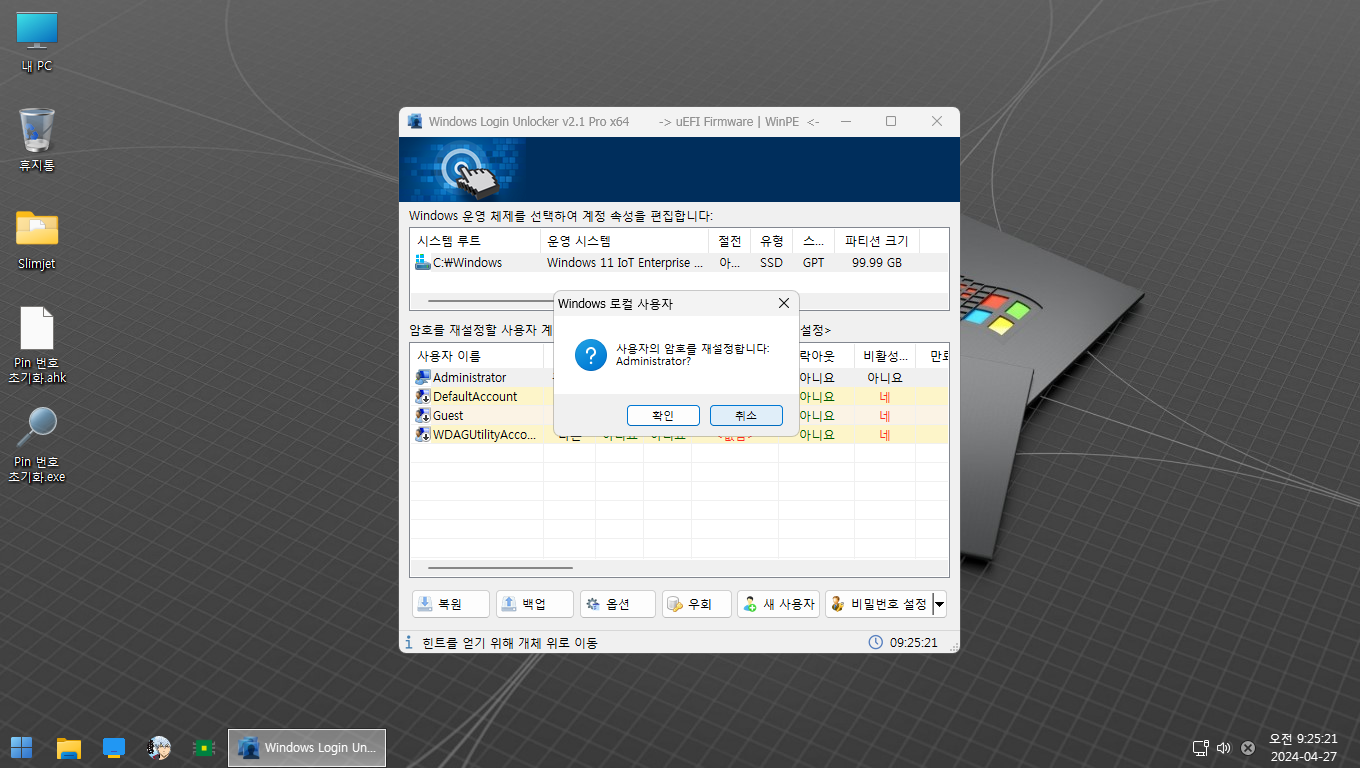Select the Guest user icon
The image size is (1360, 768).
click(423, 415)
